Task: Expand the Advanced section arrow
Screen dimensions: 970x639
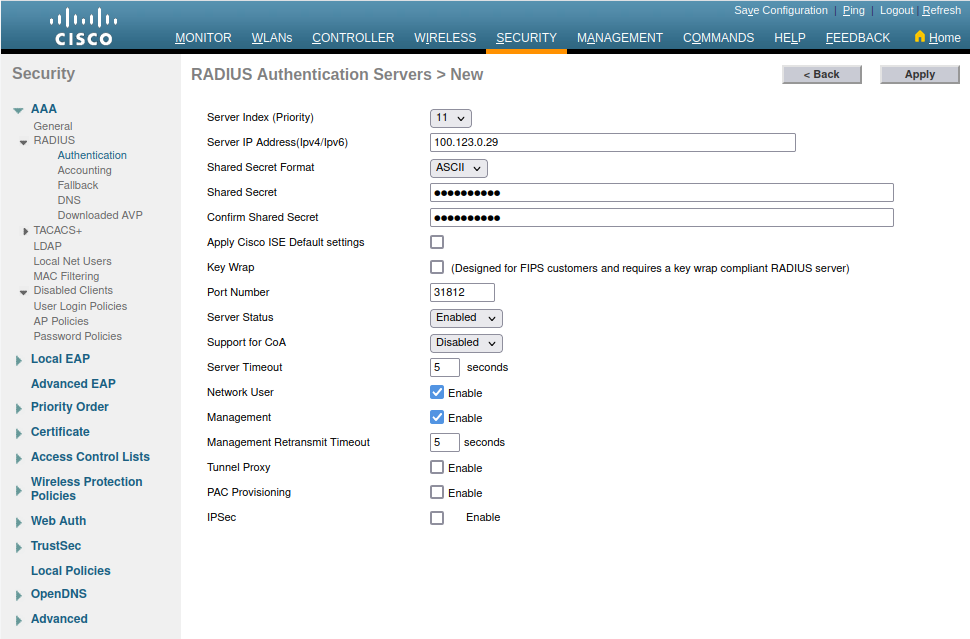Action: tap(19, 620)
